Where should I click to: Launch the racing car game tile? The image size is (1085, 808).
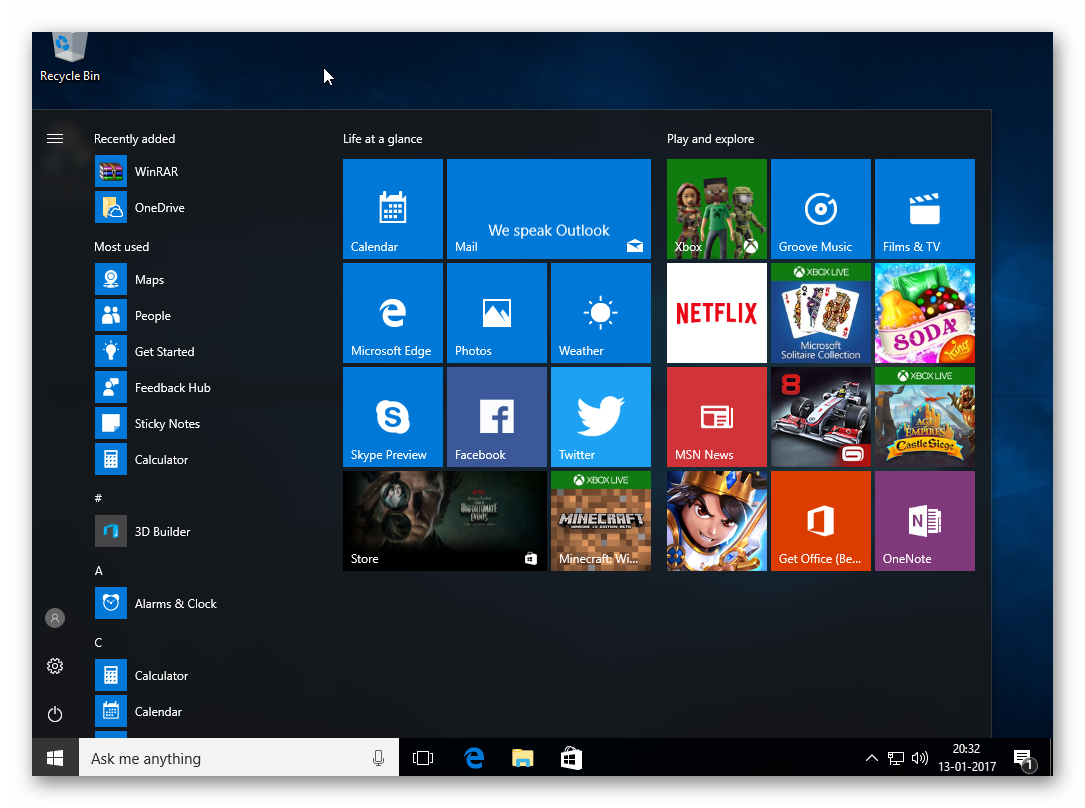821,417
